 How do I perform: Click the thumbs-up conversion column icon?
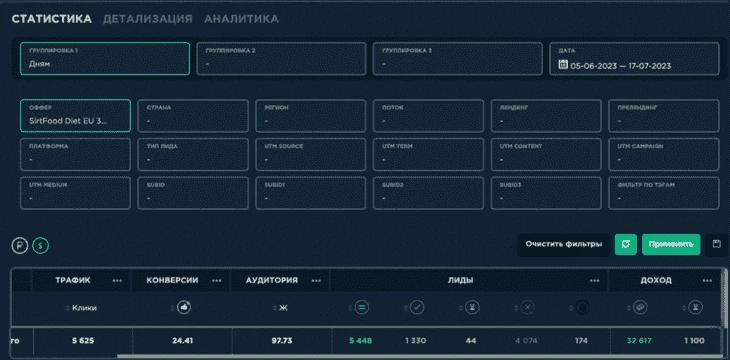[x=184, y=307]
